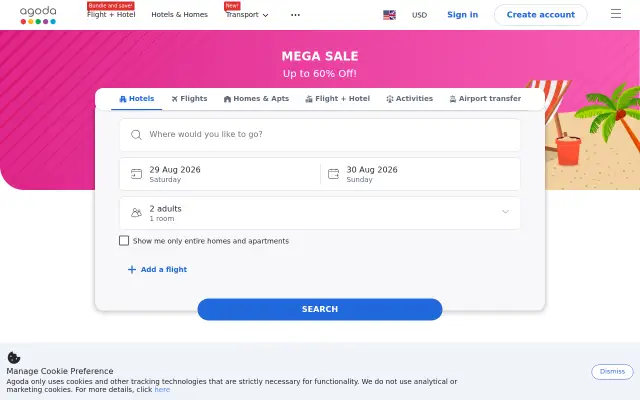Select the Airport transfer tab
This screenshot has height=400, width=640.
[485, 99]
